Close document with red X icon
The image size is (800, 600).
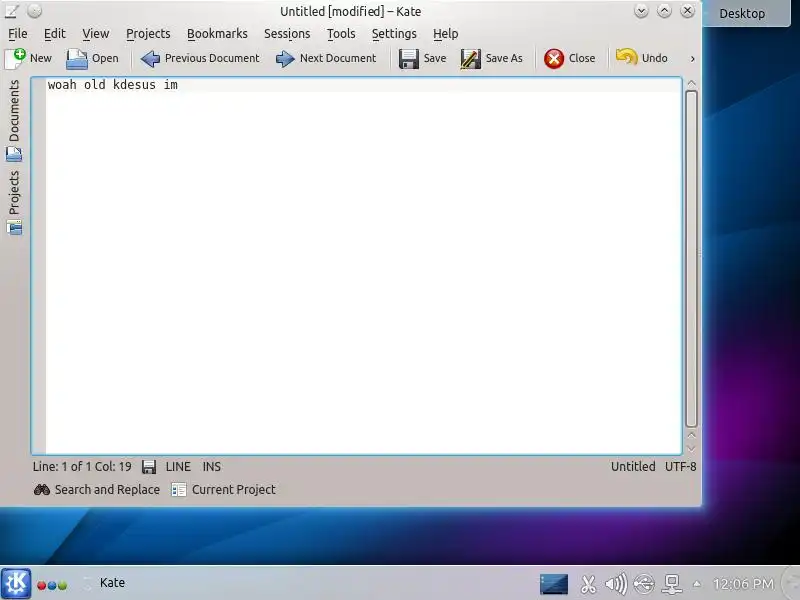pos(554,59)
